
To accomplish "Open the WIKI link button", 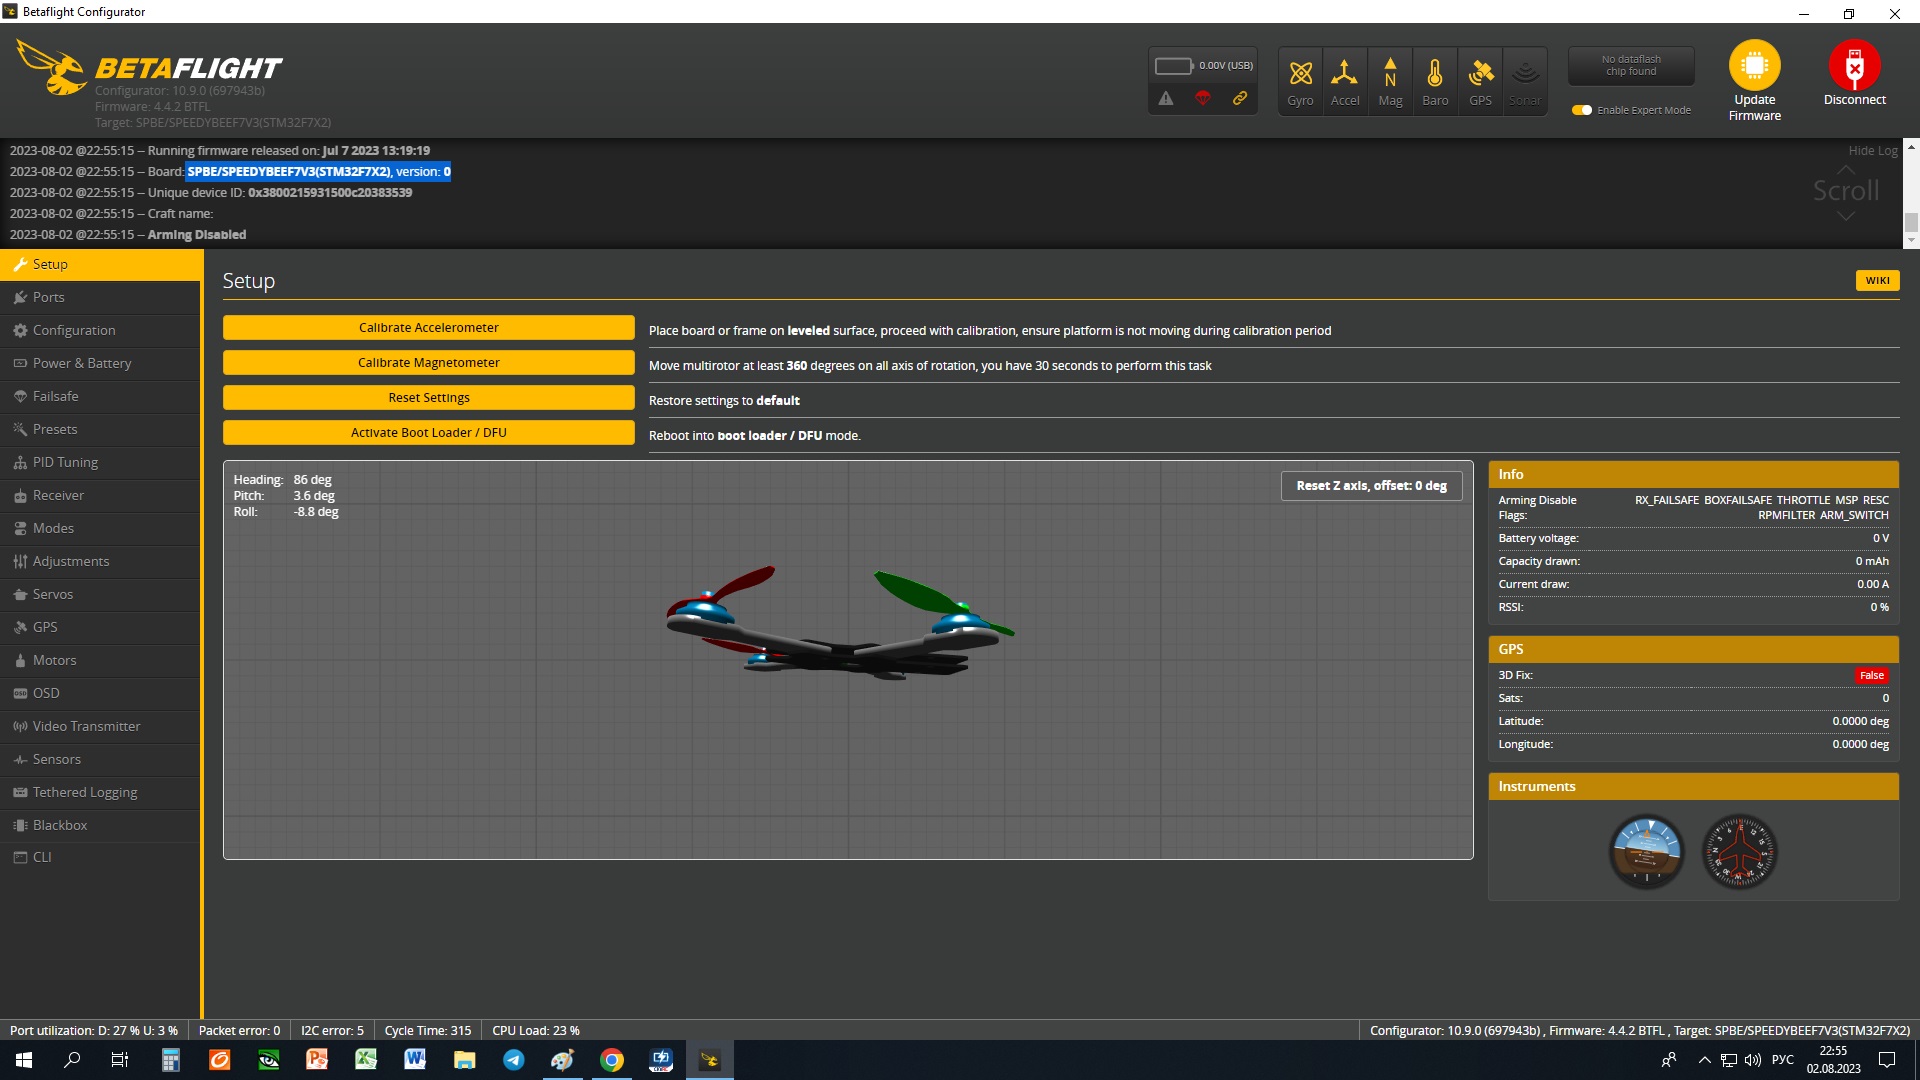I will (x=1877, y=281).
